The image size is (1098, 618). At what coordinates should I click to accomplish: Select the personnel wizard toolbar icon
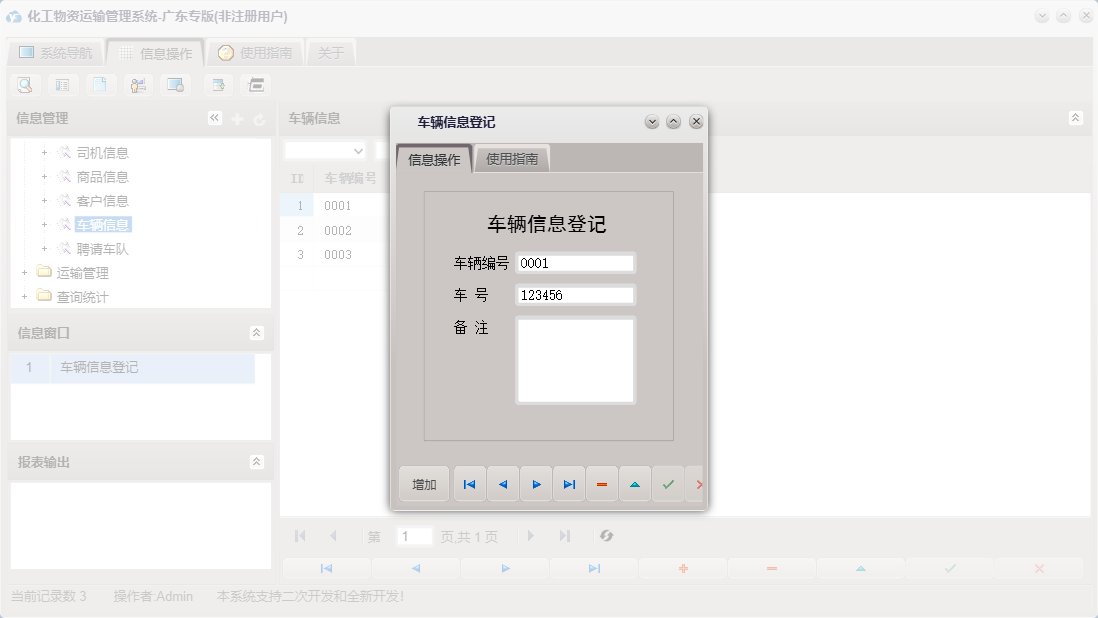click(x=138, y=85)
